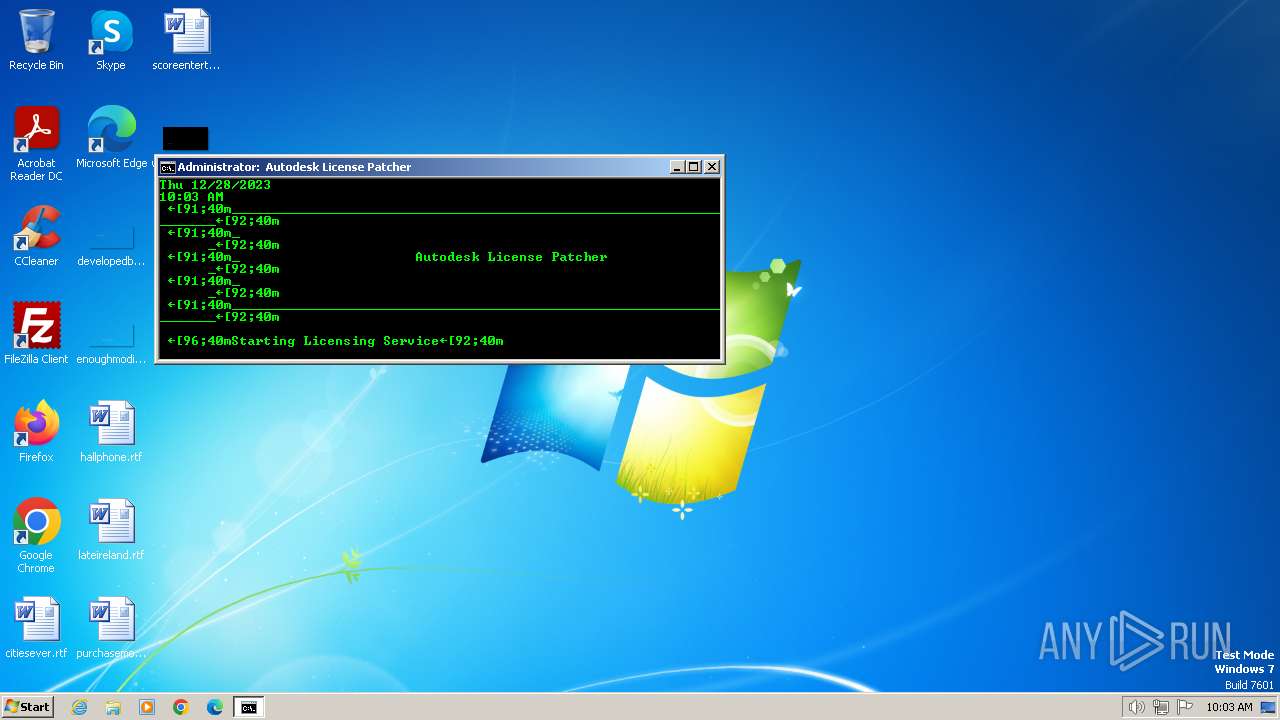Open the Action Center flag icon
Viewport: 1280px width, 720px height.
1185,707
